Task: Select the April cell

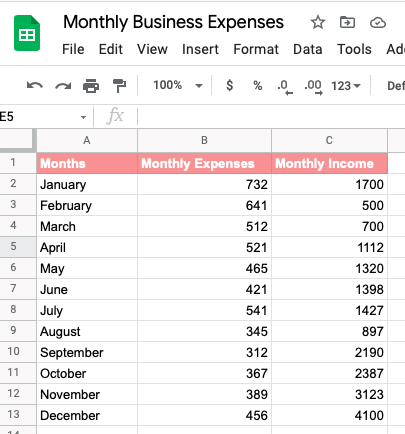Action: click(x=87, y=247)
